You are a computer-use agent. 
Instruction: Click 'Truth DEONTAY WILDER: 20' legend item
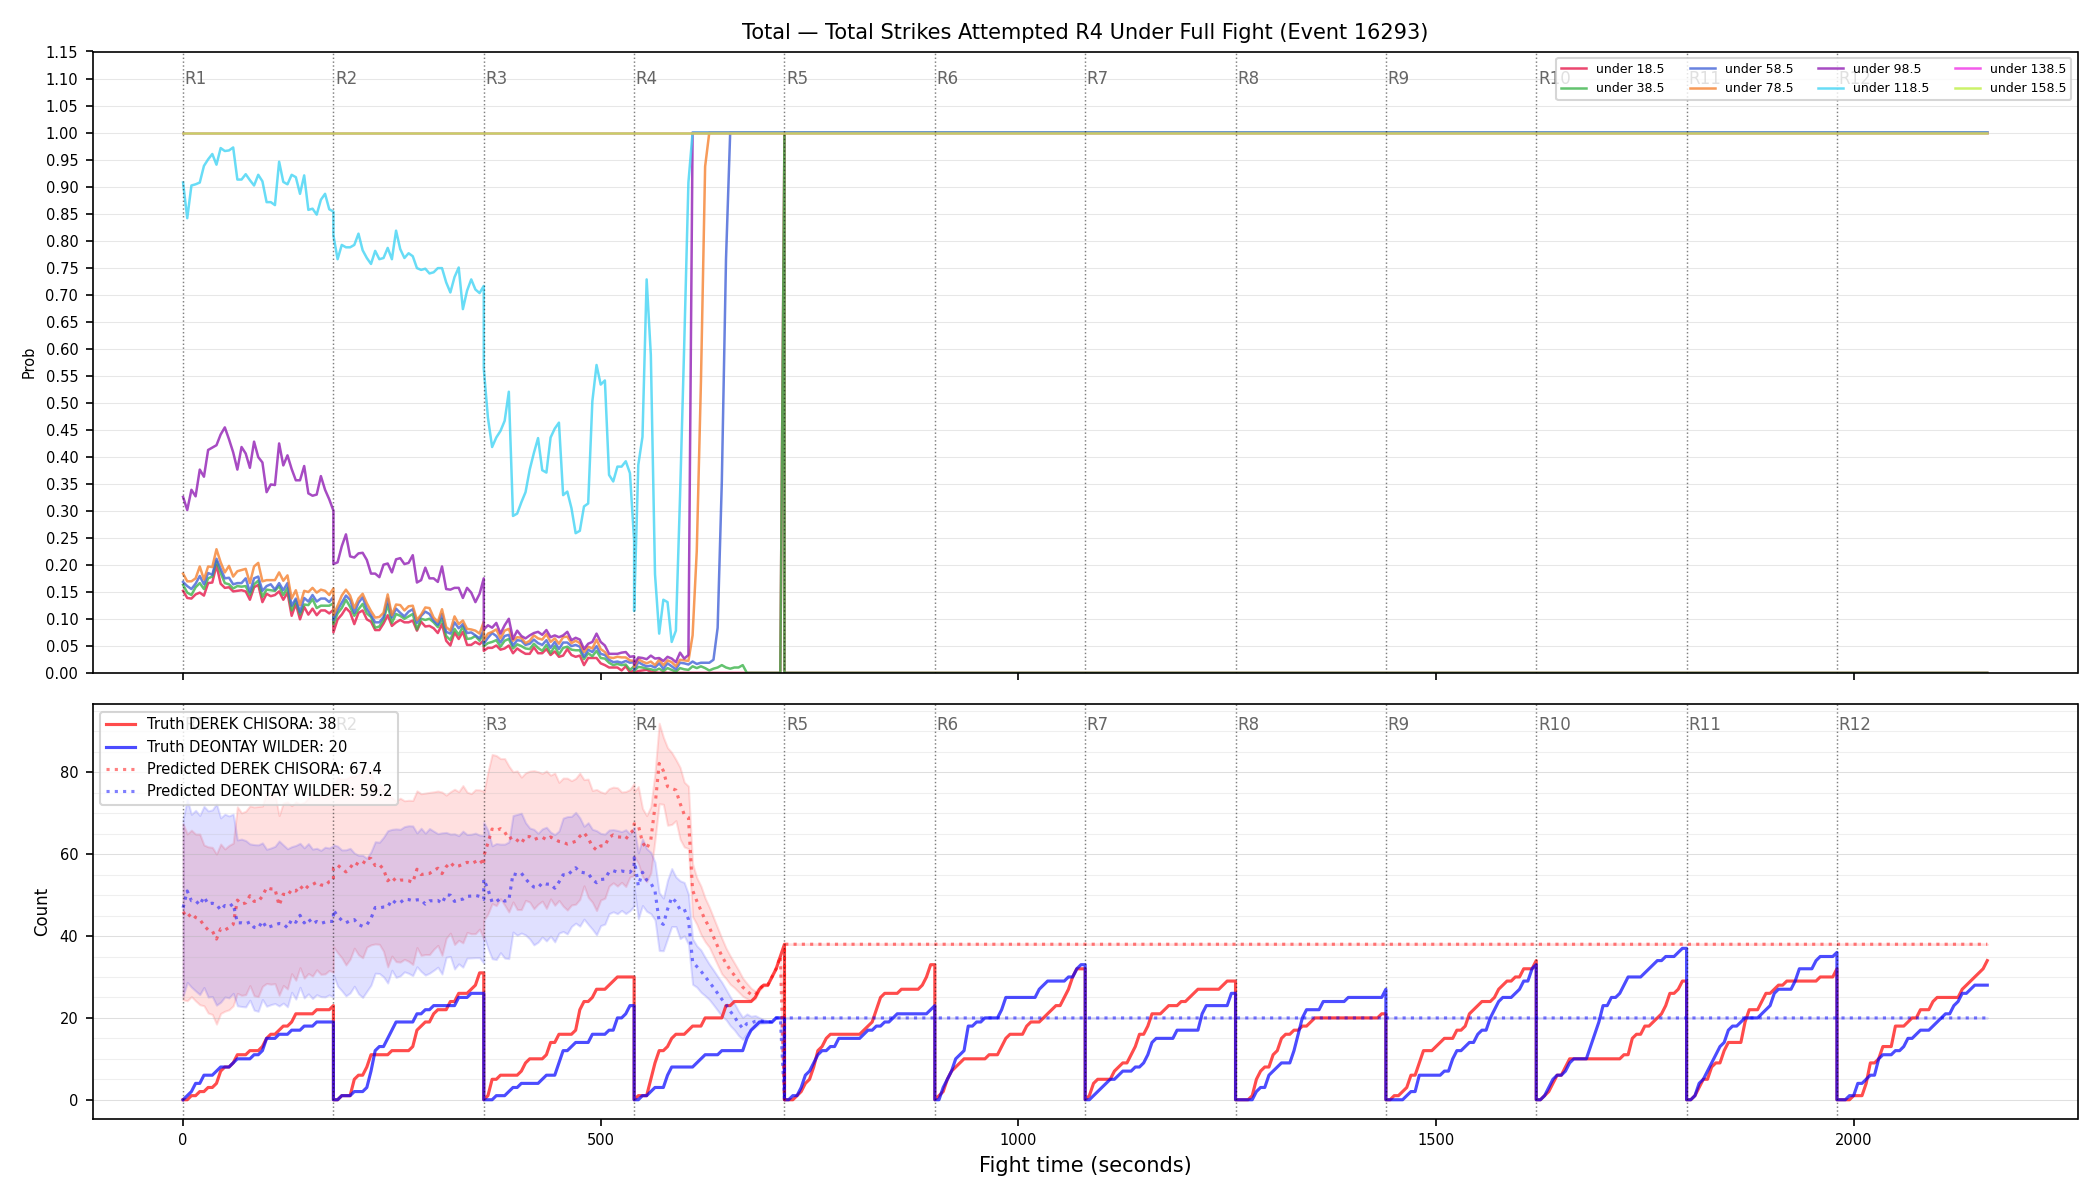click(x=226, y=747)
